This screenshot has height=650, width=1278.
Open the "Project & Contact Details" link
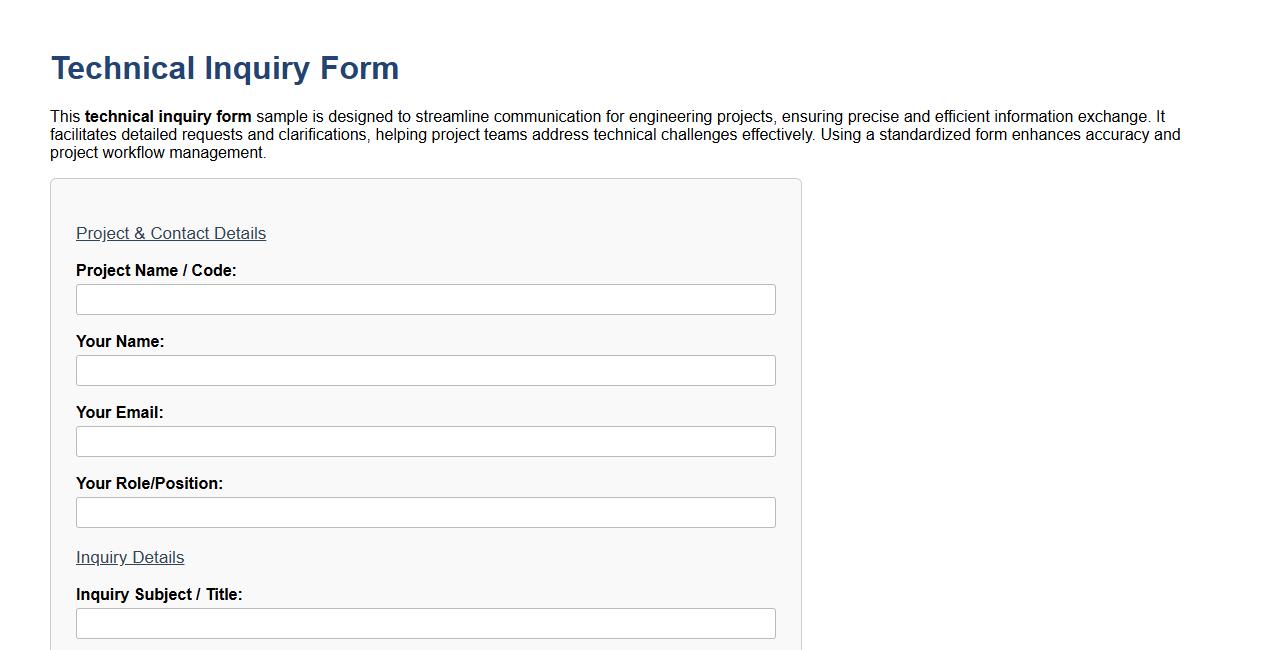tap(170, 233)
